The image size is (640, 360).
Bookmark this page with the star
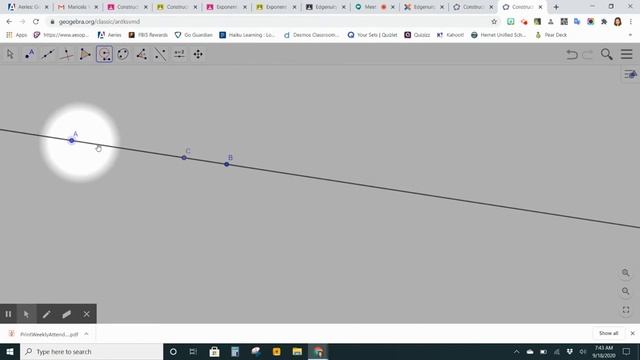tap(494, 22)
